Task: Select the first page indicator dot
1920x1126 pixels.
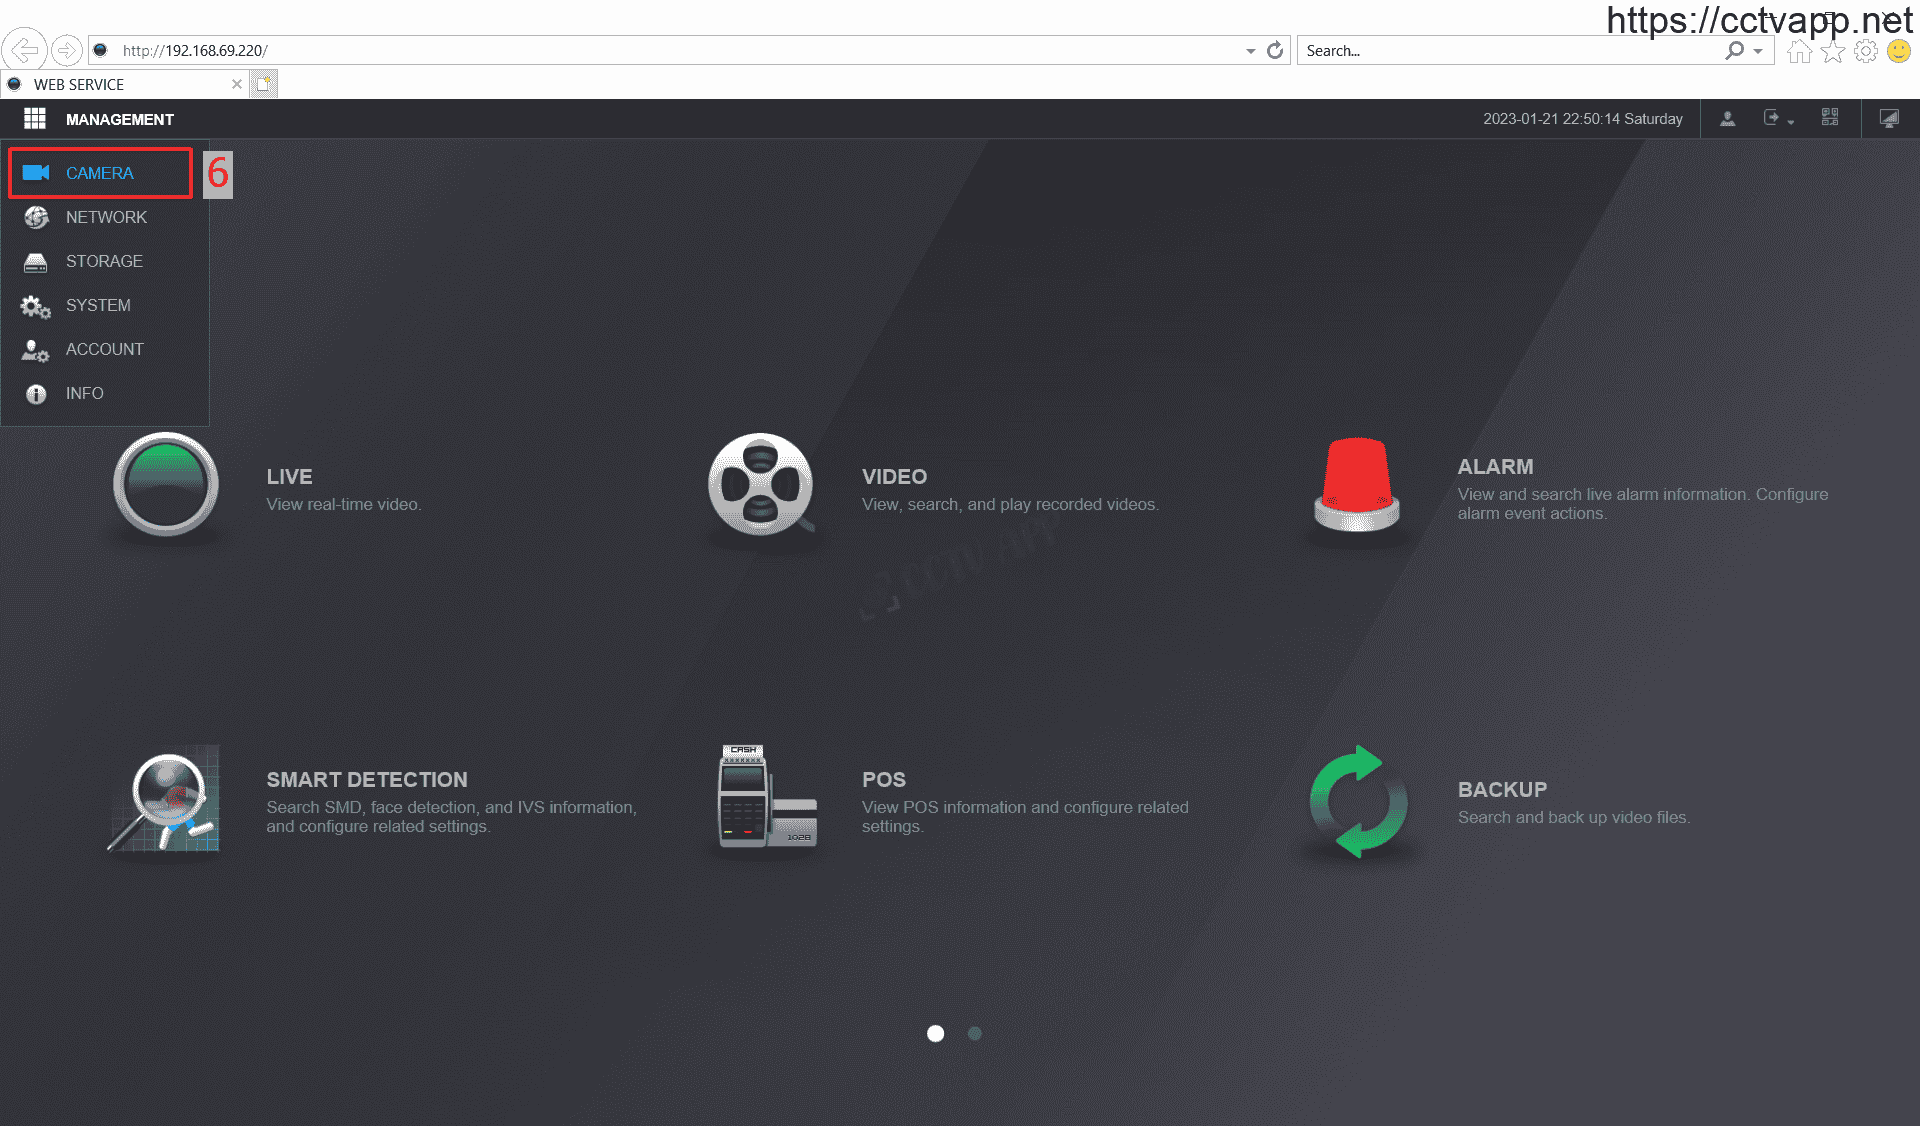Action: [x=935, y=1033]
